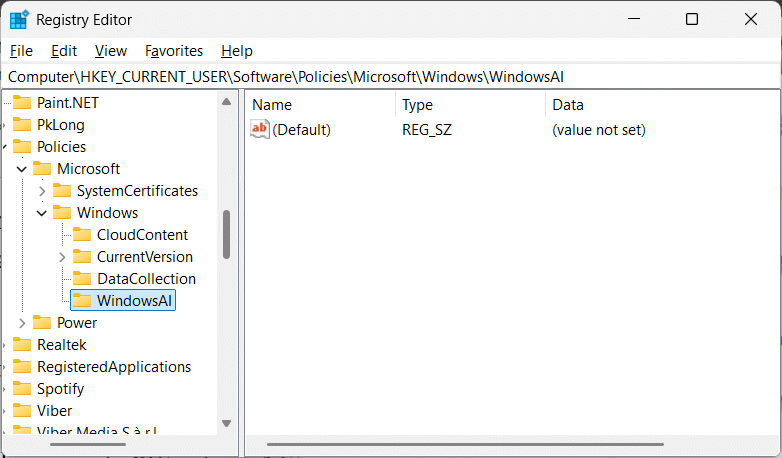Screen dimensions: 782x458
Task: Select the Paint.NET key label
Action: click(x=68, y=102)
